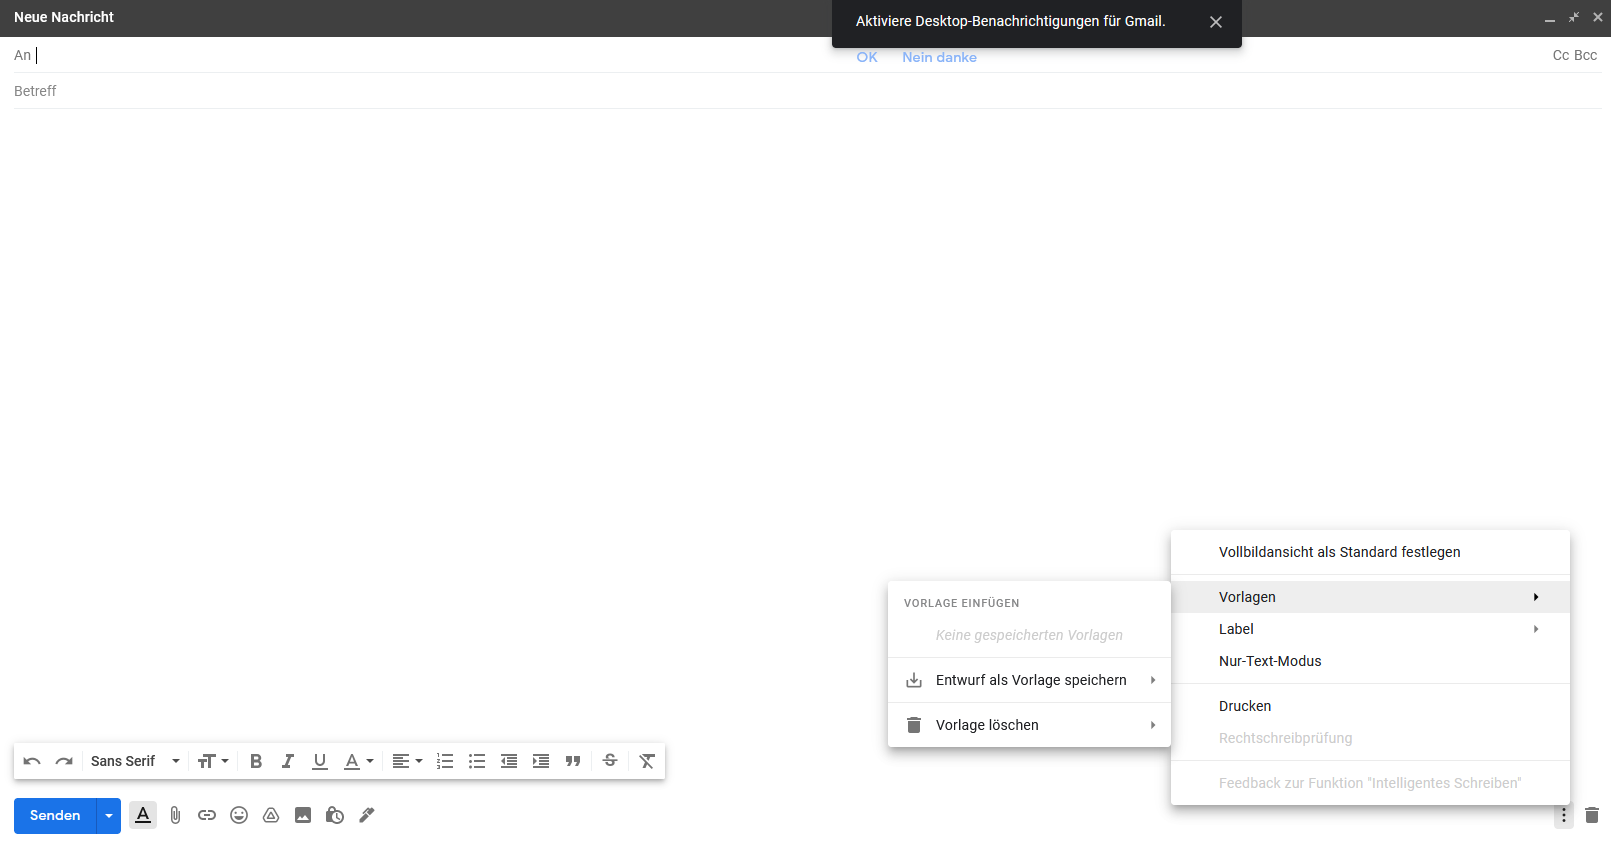Add Cc recipients
The image size is (1611, 842).
1561,55
